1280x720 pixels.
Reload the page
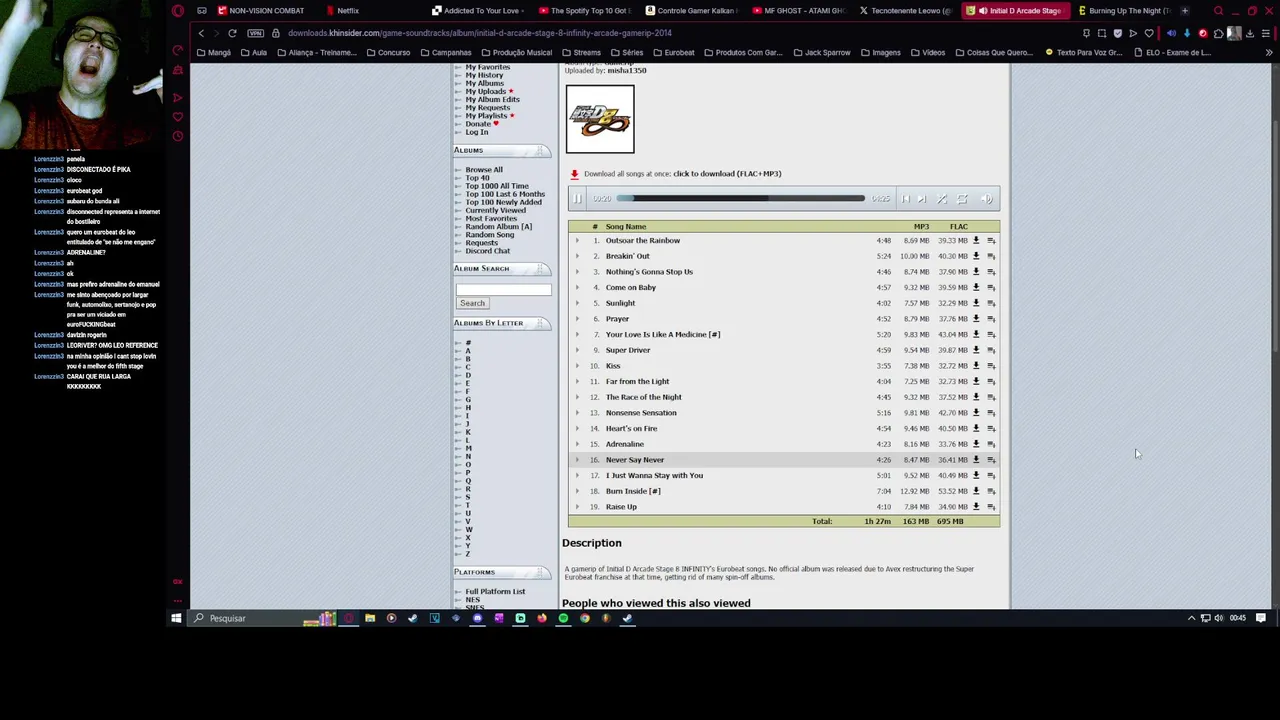(x=232, y=33)
